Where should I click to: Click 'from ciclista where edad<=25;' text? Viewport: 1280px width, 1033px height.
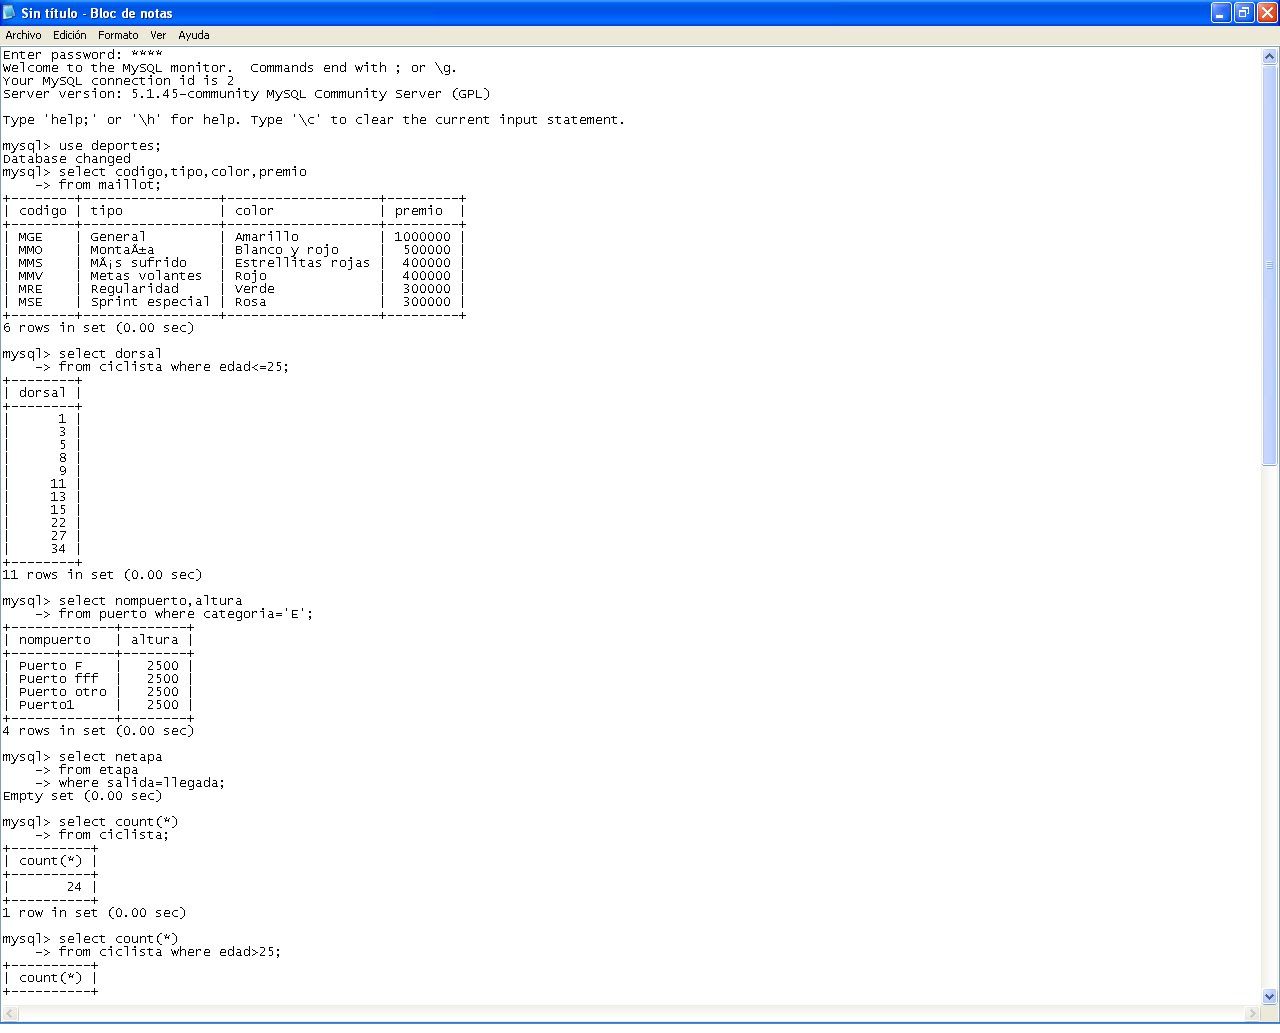point(174,367)
